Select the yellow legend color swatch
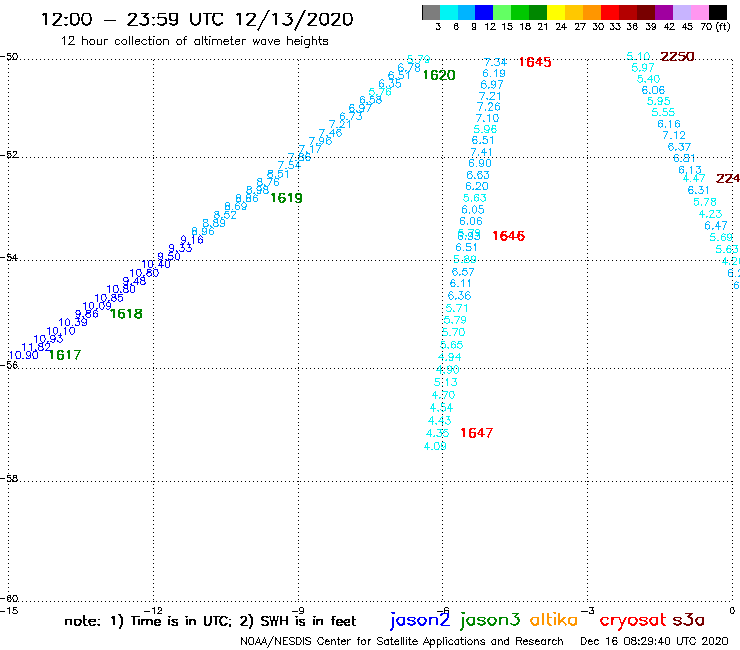Image resolution: width=740 pixels, height=650 pixels. (556, 12)
